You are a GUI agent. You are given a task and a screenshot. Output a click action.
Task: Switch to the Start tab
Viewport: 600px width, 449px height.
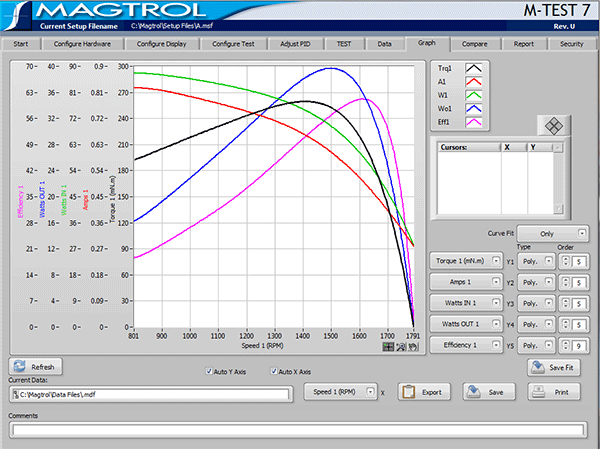point(21,44)
